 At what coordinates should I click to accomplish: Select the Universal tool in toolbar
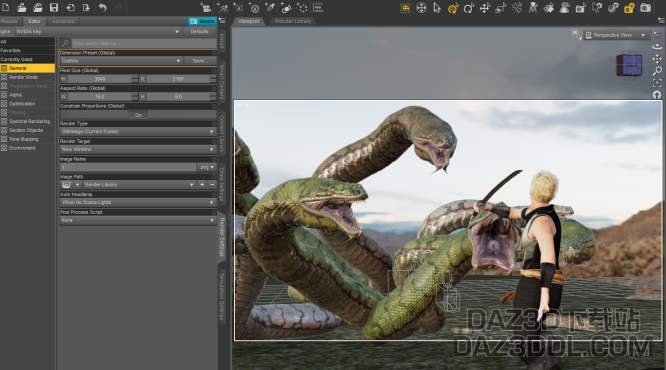pyautogui.click(x=421, y=8)
